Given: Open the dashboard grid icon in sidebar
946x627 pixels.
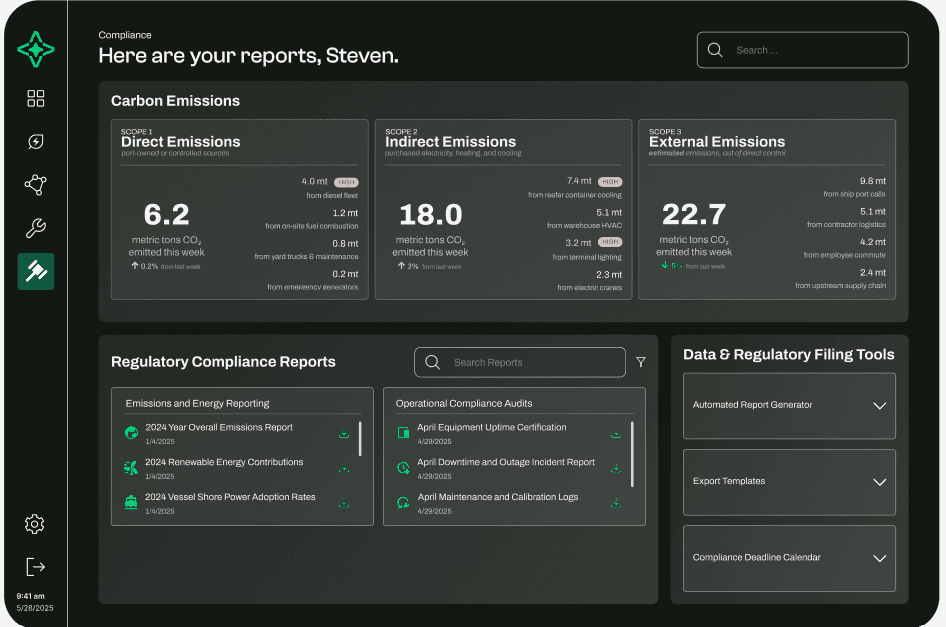Looking at the screenshot, I should (x=36, y=98).
